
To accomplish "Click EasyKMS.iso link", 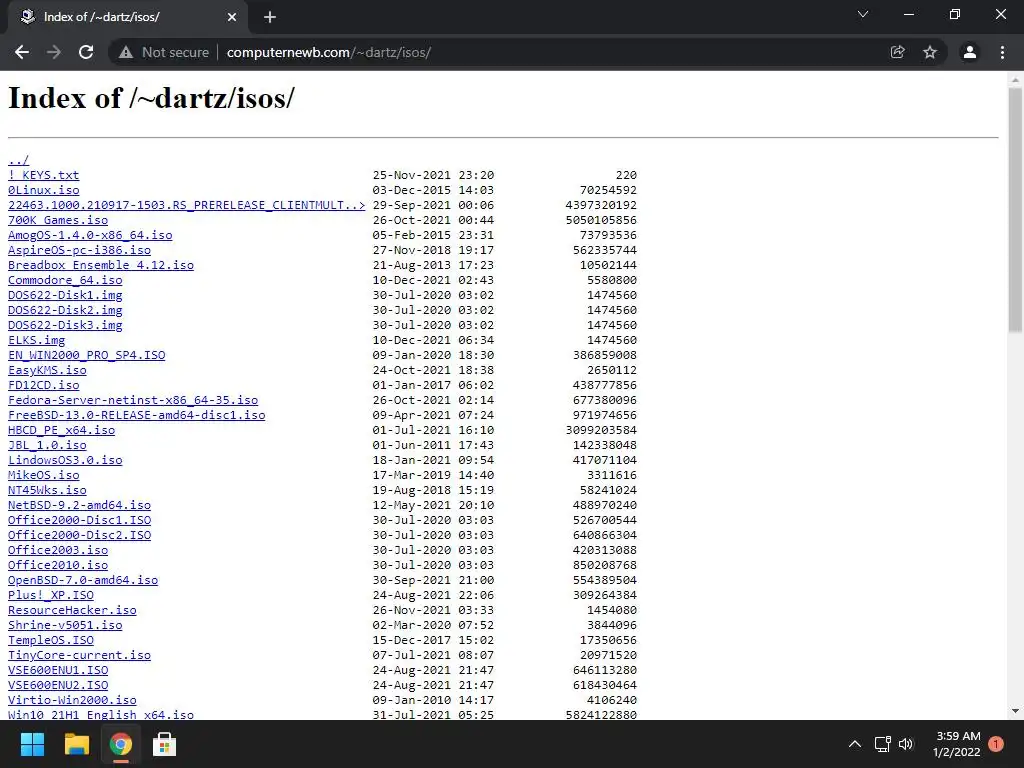I will pyautogui.click(x=47, y=370).
